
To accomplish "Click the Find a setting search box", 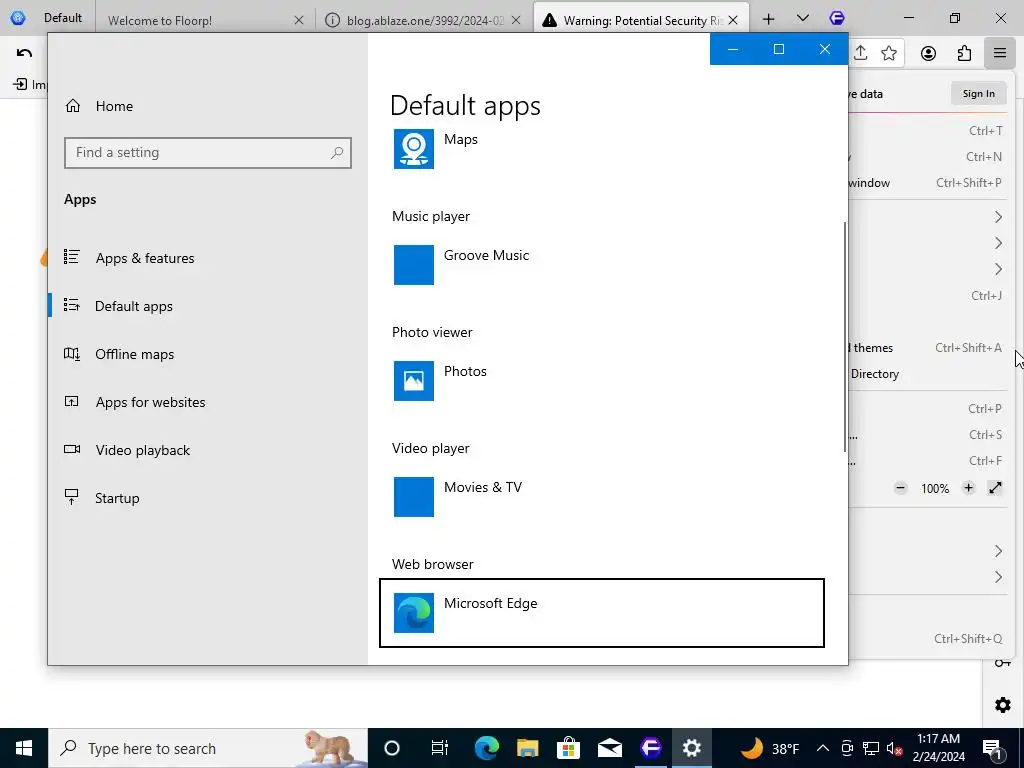I will pos(208,152).
